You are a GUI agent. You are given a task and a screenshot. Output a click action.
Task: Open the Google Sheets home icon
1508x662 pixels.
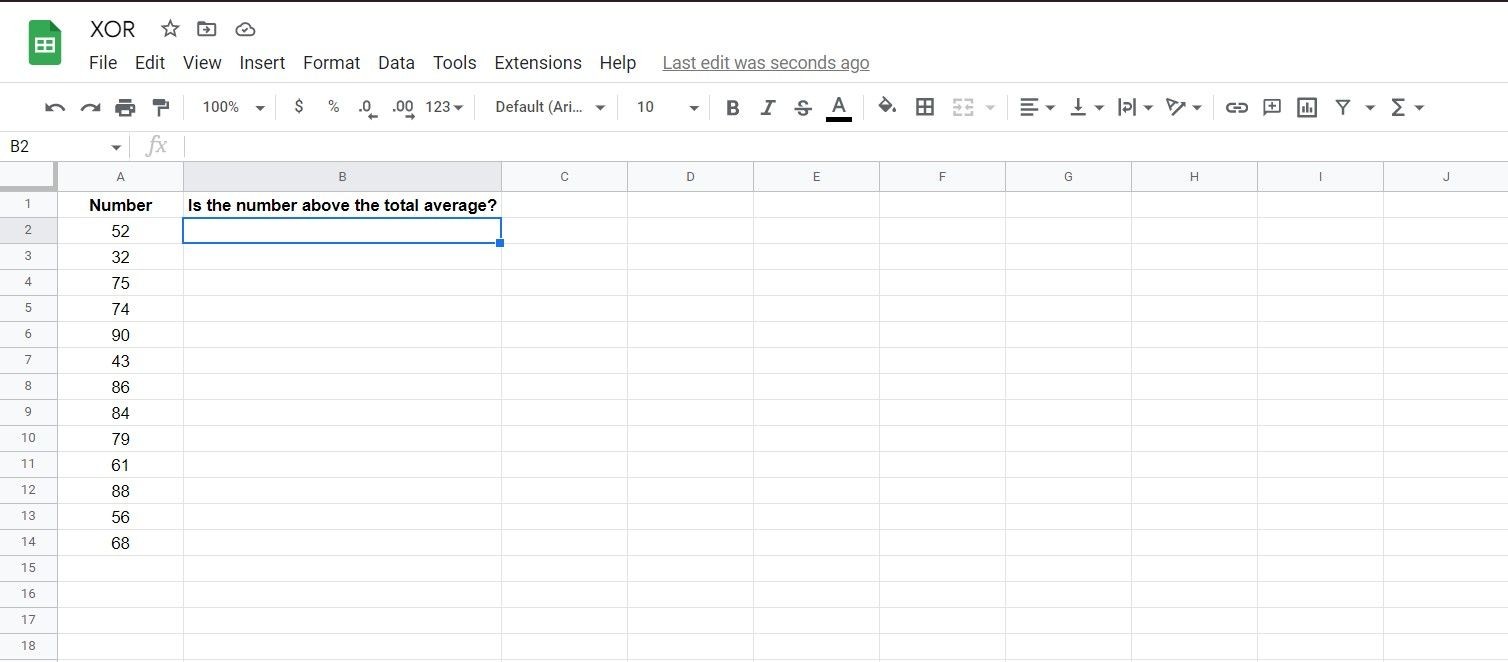pyautogui.click(x=45, y=44)
